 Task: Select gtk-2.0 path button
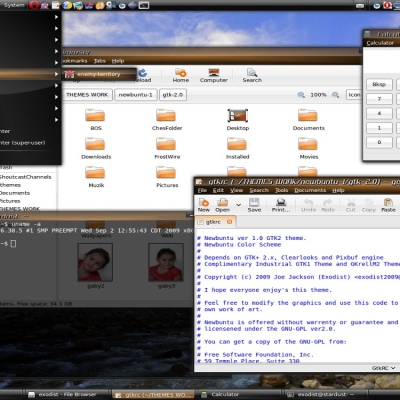(x=173, y=95)
